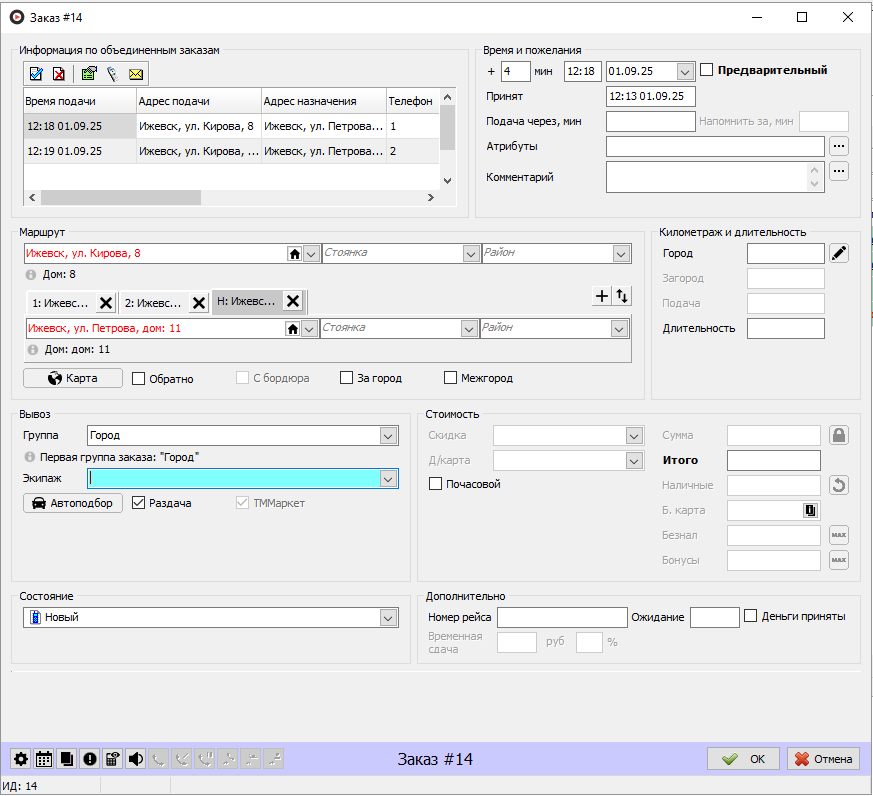Click the red X delete order icon

coord(59,73)
